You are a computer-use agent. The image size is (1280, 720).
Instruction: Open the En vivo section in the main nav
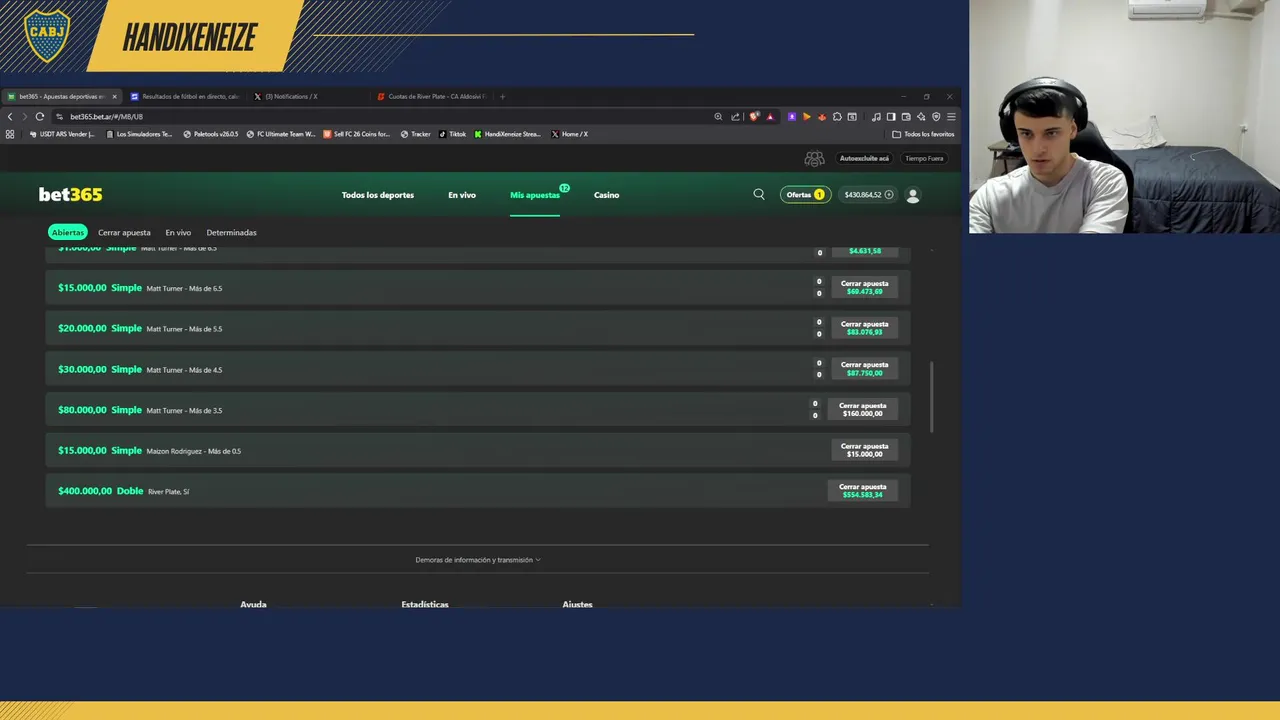(462, 195)
